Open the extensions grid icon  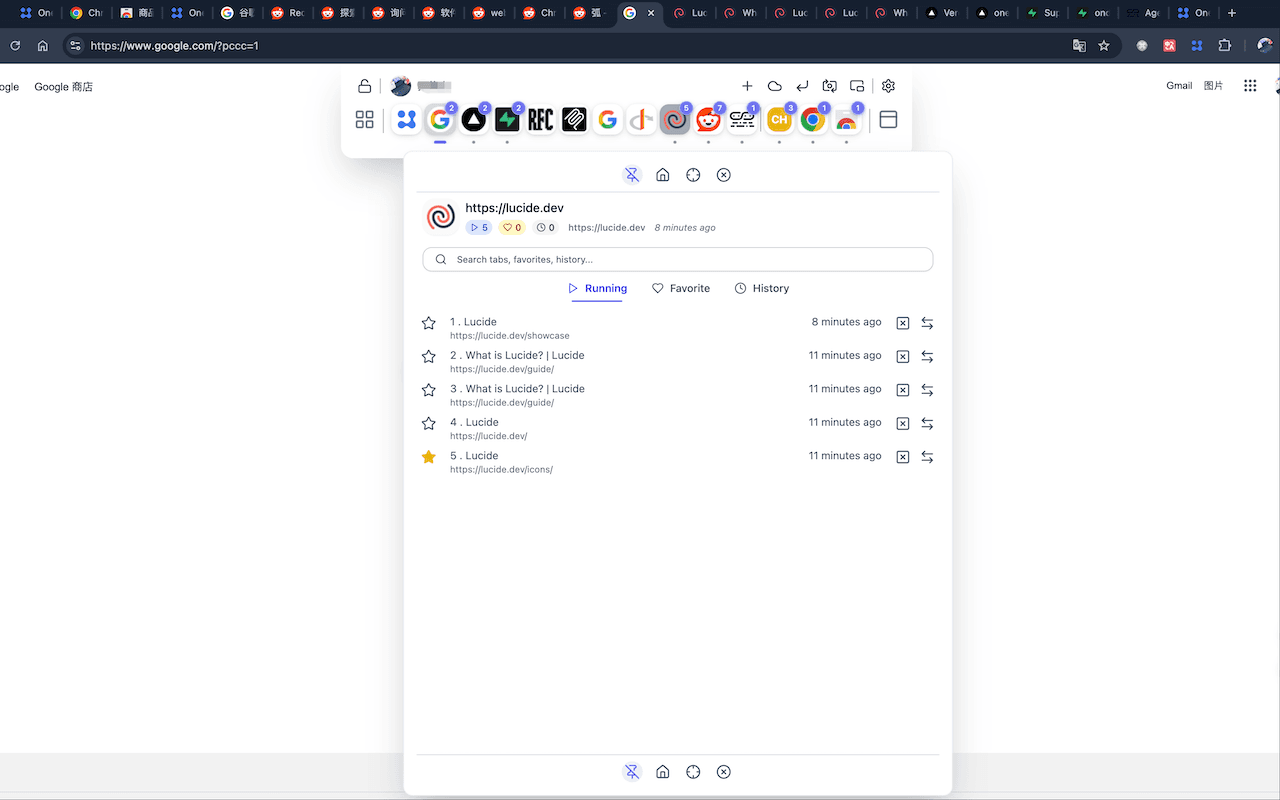pyautogui.click(x=364, y=119)
